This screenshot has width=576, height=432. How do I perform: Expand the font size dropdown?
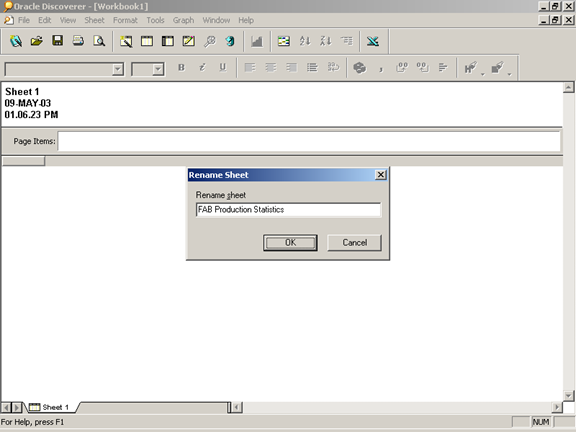158,69
